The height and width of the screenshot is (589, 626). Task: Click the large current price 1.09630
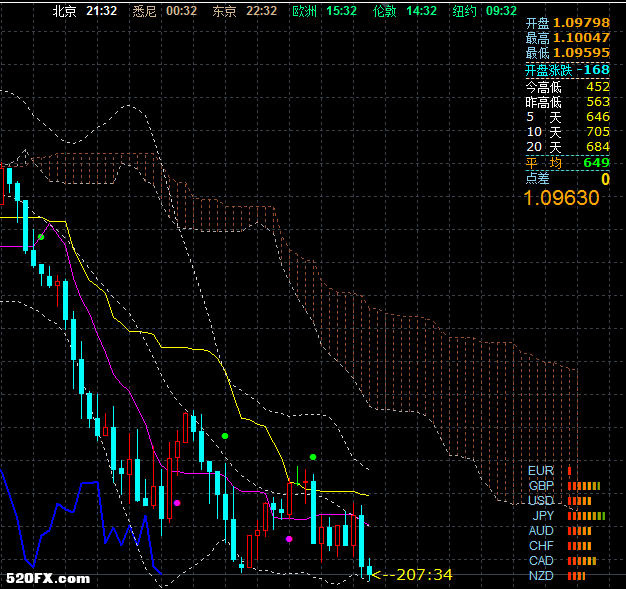point(562,198)
